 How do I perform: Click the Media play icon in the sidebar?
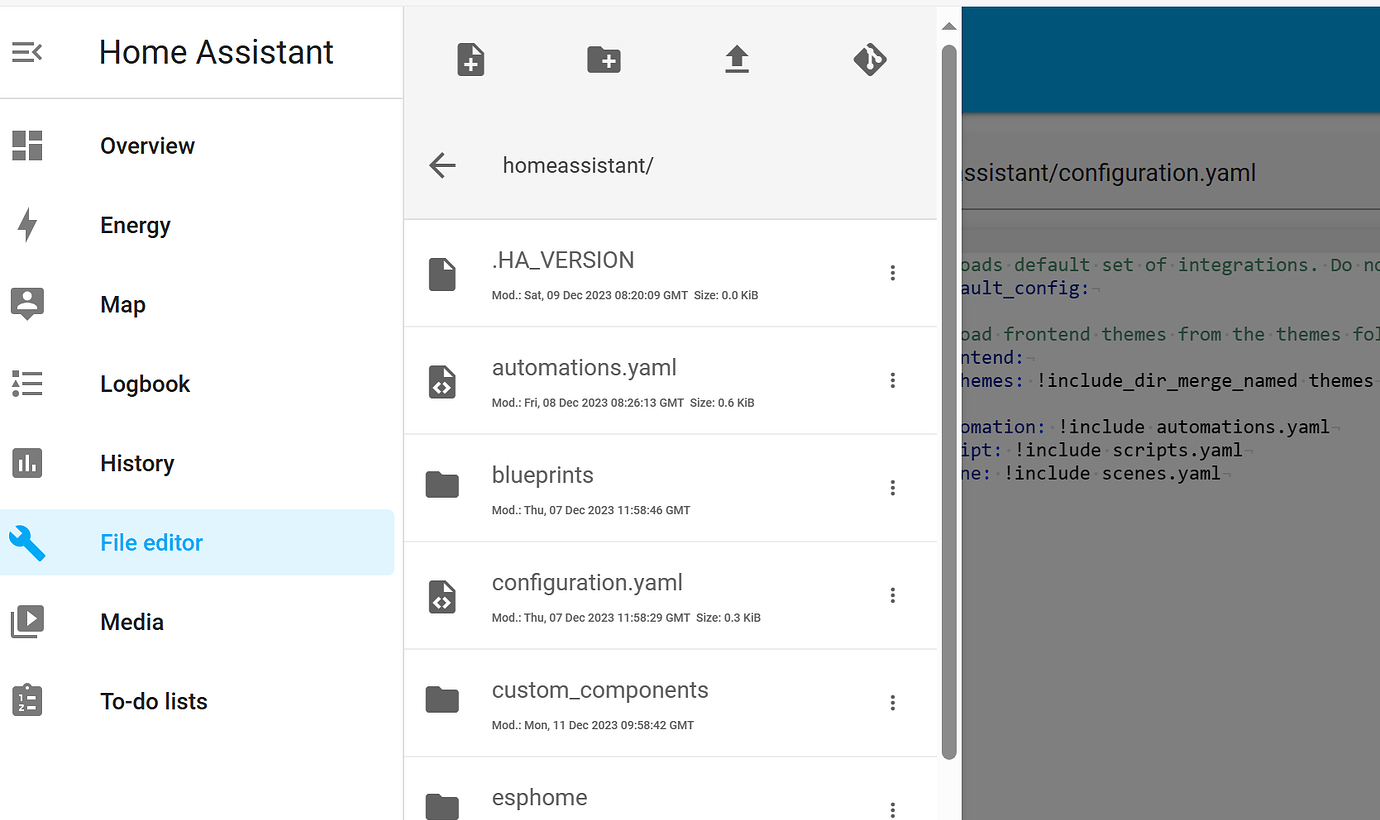tap(27, 621)
